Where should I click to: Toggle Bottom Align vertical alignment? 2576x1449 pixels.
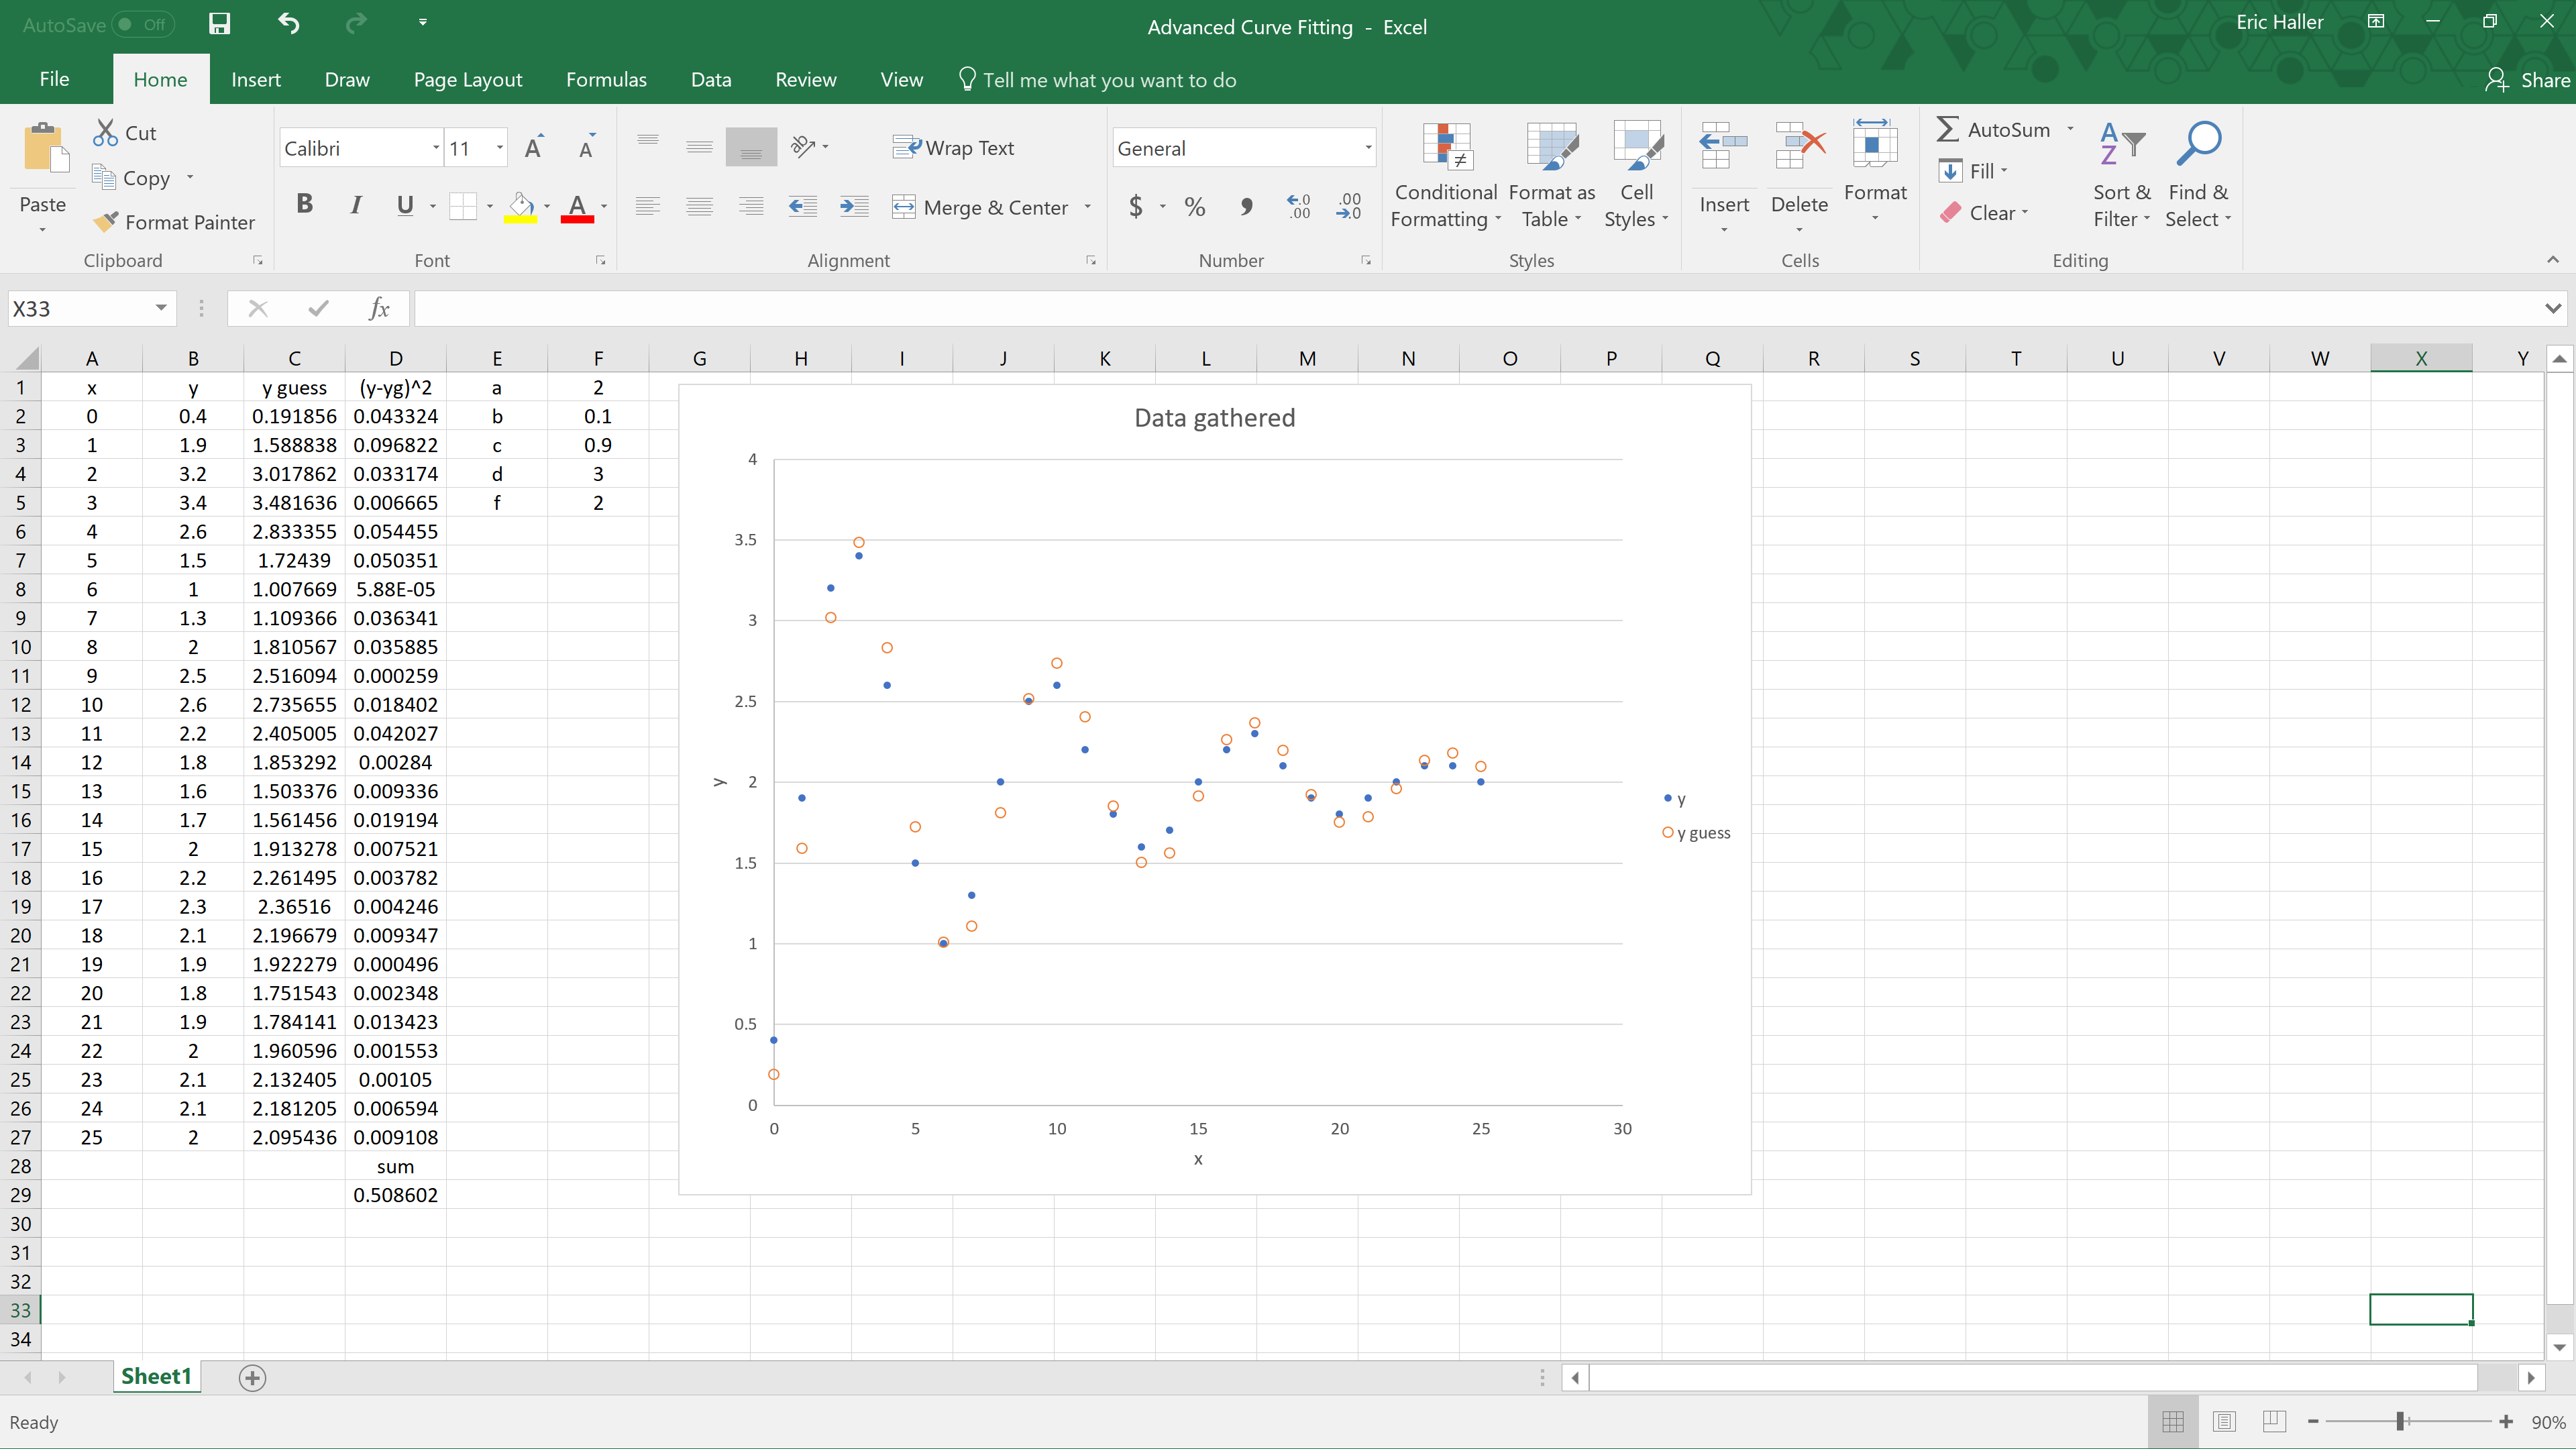751,147
